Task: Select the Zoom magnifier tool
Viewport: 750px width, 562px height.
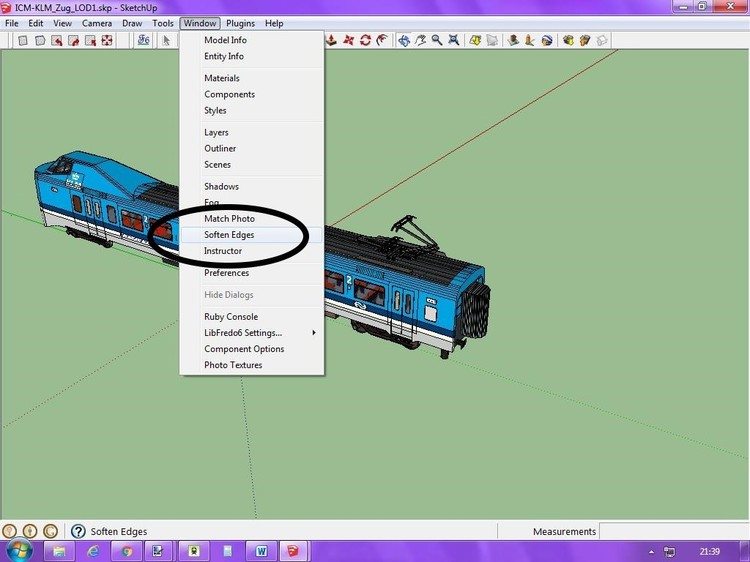Action: coord(437,40)
